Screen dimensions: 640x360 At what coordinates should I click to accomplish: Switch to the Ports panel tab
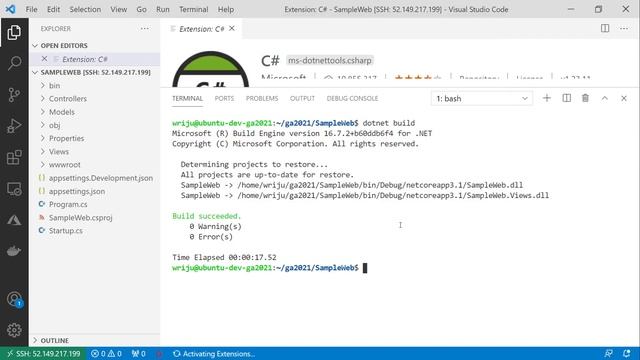224,98
